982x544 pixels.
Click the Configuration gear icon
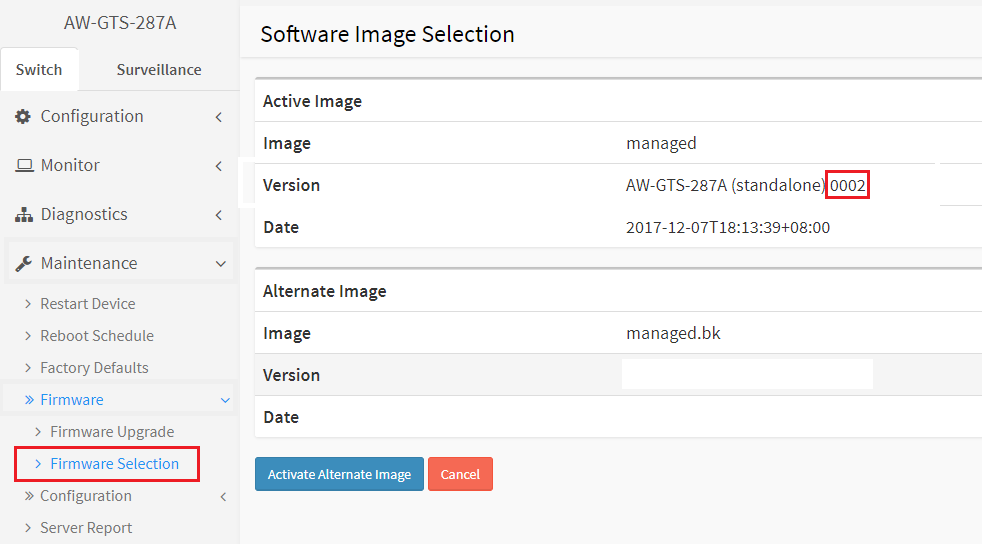23,116
